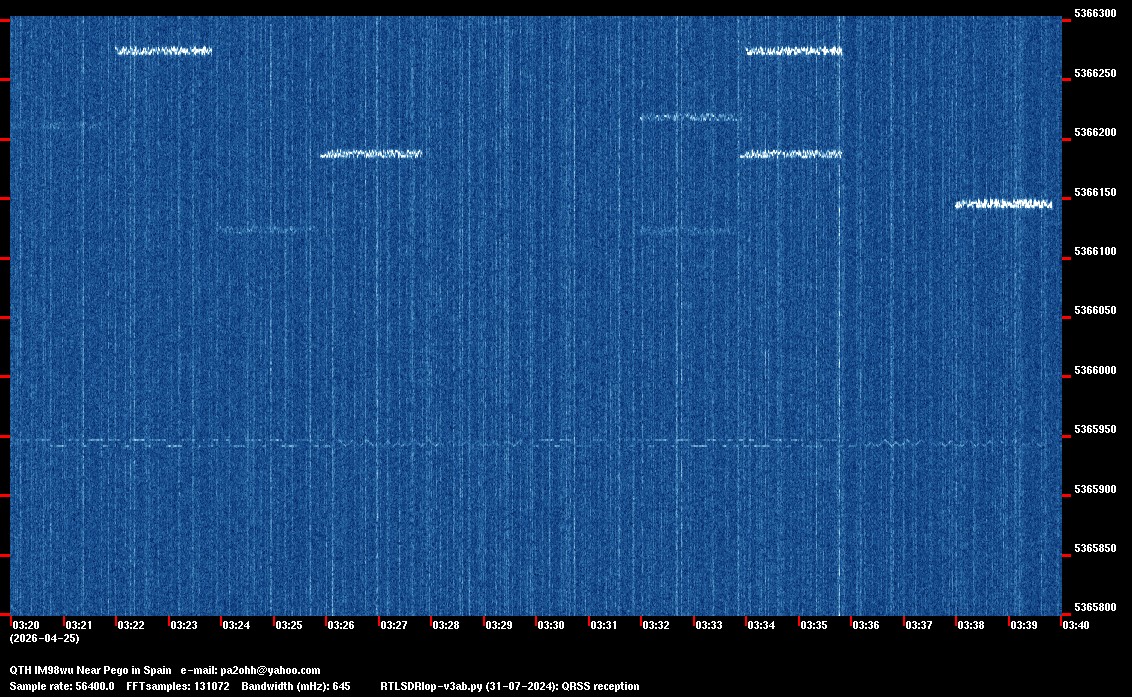Click the top signal trace at 03:22–03:23
This screenshot has width=1132, height=697.
(164, 51)
